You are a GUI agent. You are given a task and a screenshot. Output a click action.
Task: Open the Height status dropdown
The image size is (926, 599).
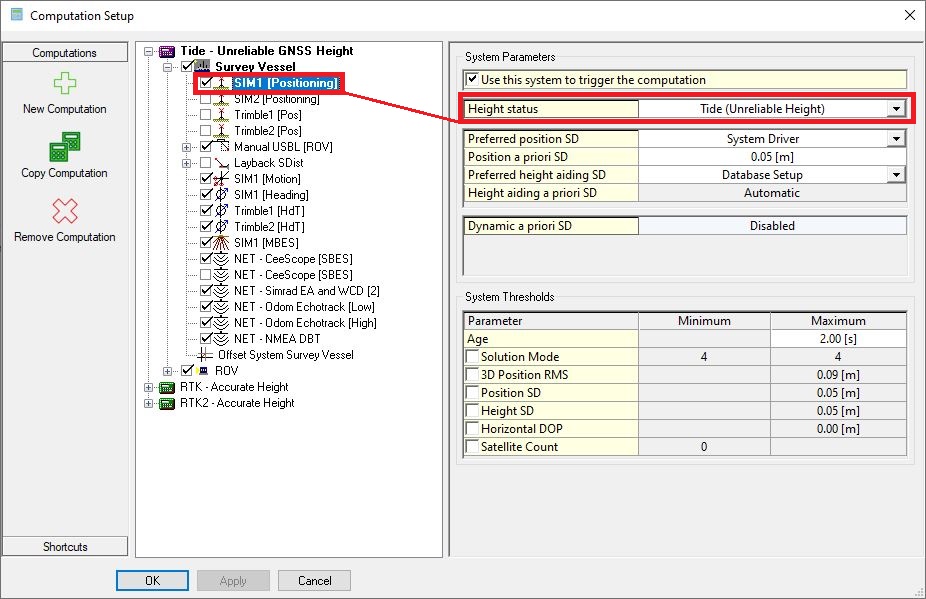(896, 109)
